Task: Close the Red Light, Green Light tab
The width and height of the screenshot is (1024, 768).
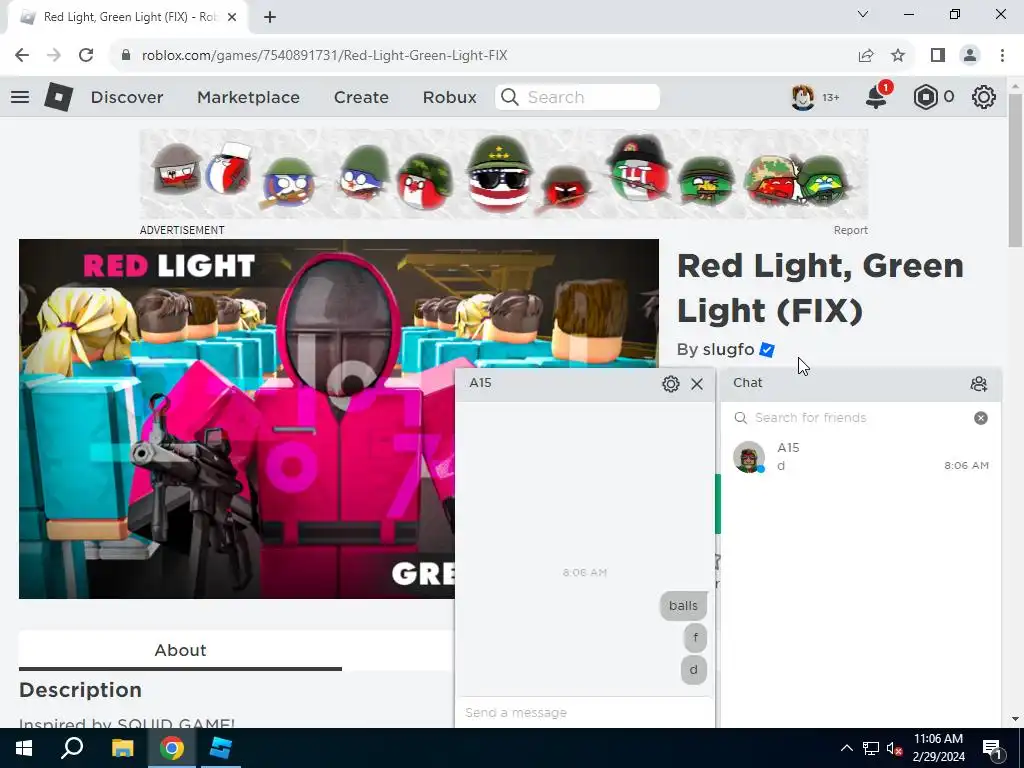Action: click(232, 17)
